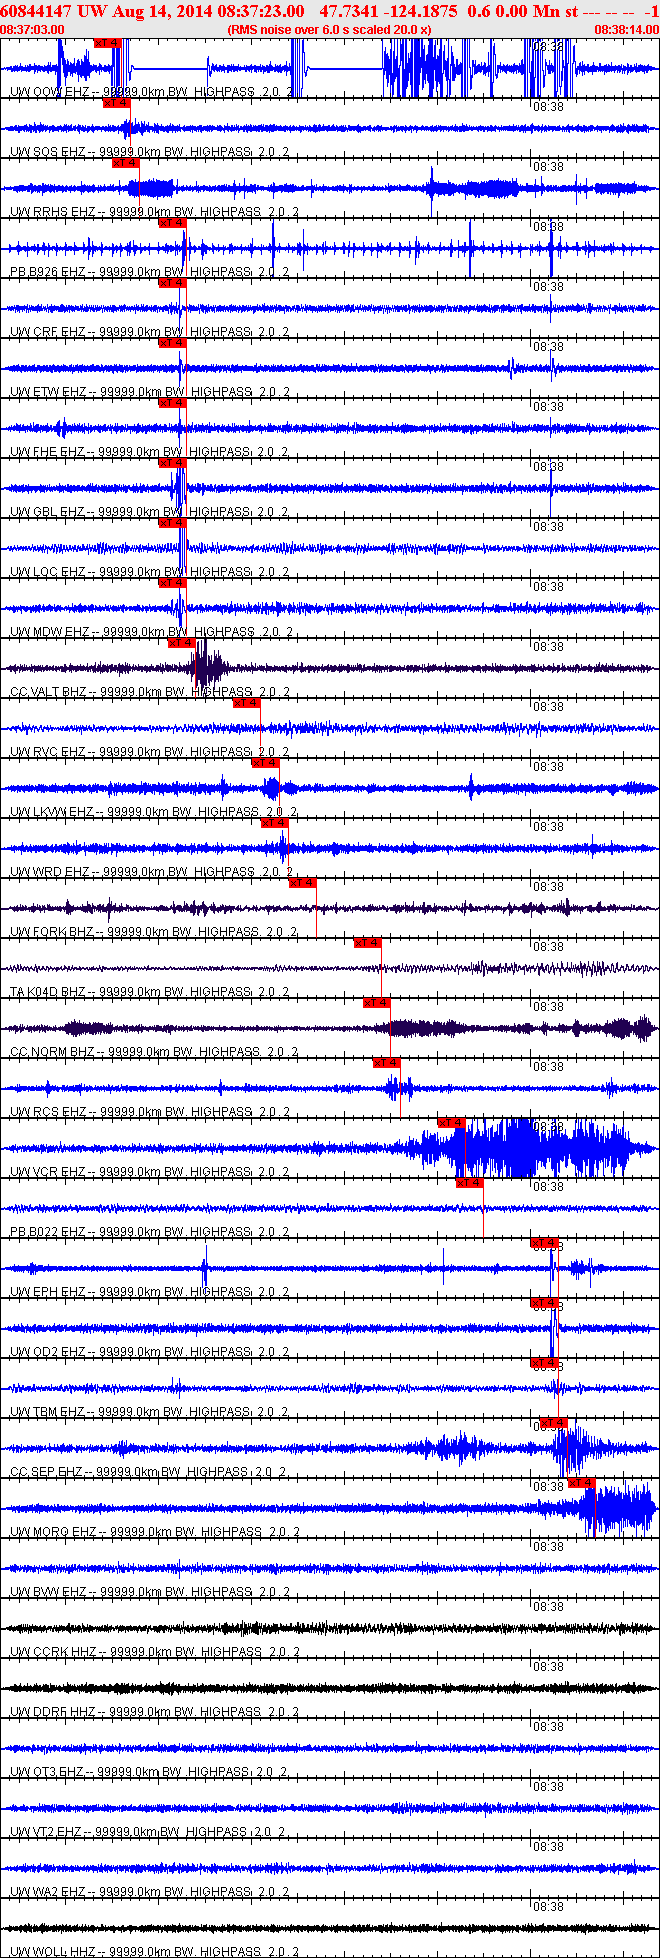Click the red pick flag on CC NORM trace
Screen dimensions: 660x1958
pos(377,1003)
